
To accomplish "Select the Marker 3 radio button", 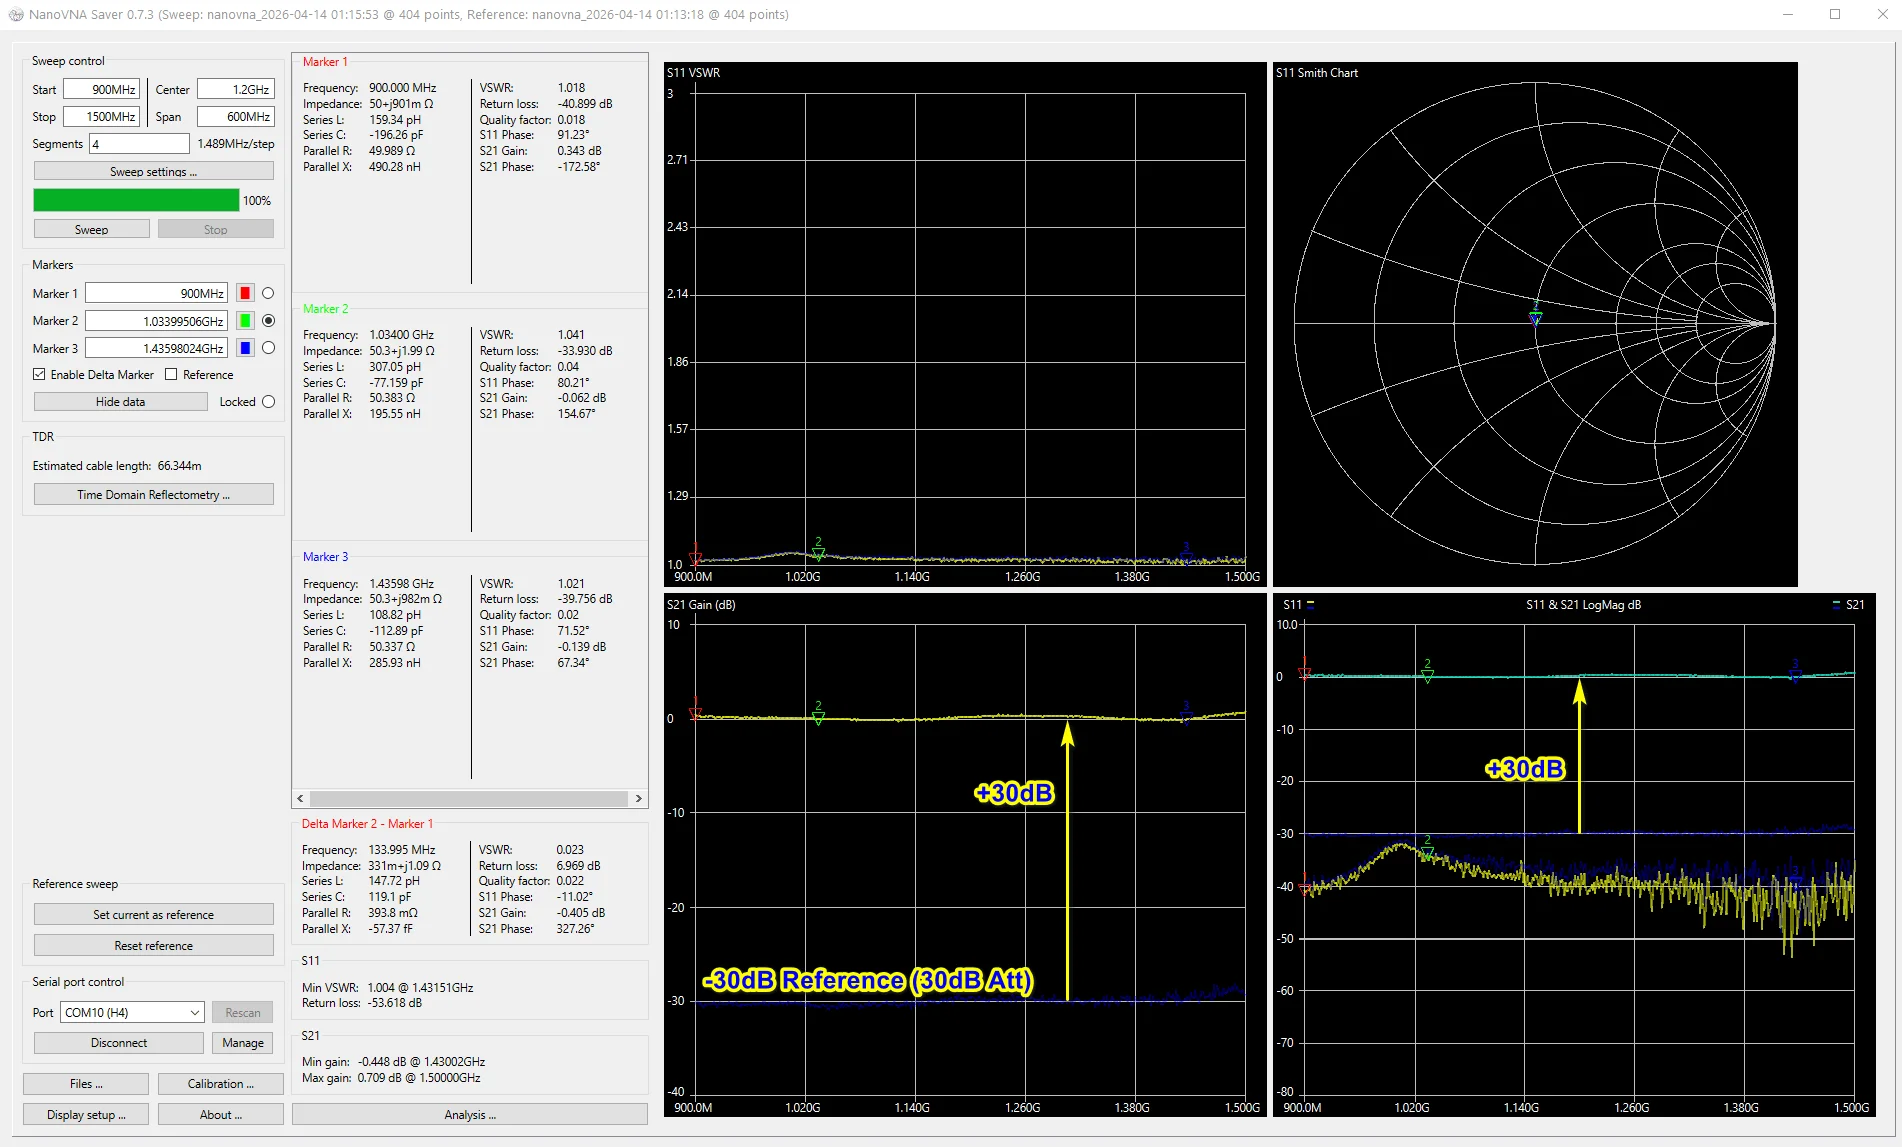I will point(268,348).
